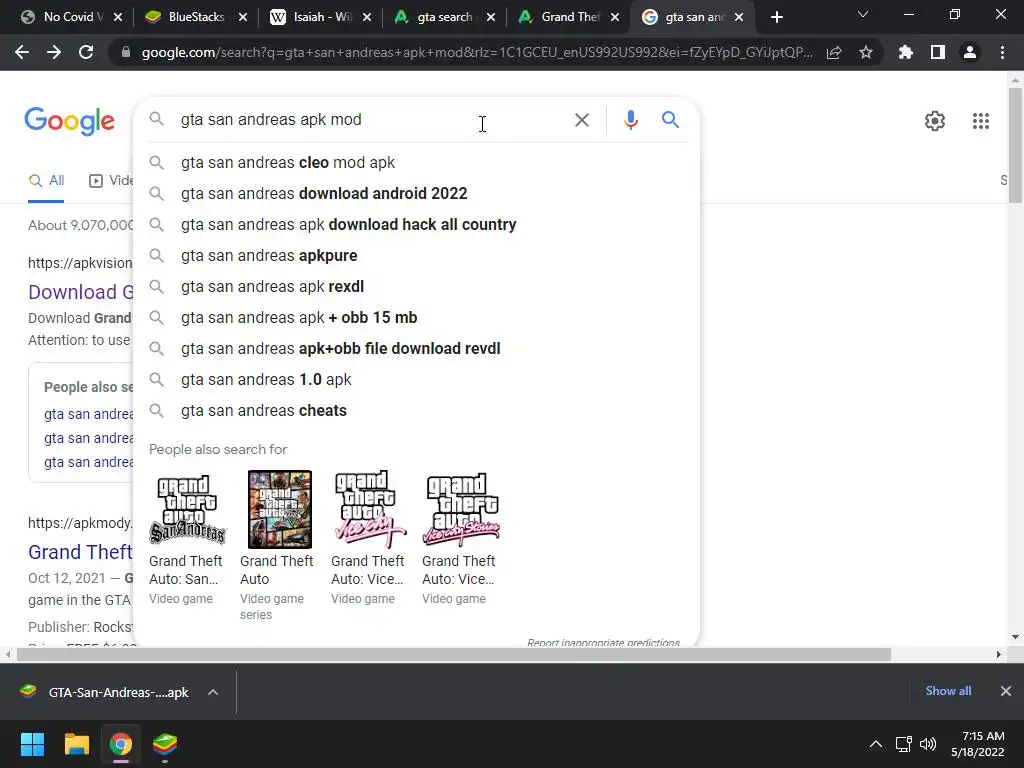Choose suggestion gta san andreas cheats
The width and height of the screenshot is (1024, 768).
click(416, 411)
